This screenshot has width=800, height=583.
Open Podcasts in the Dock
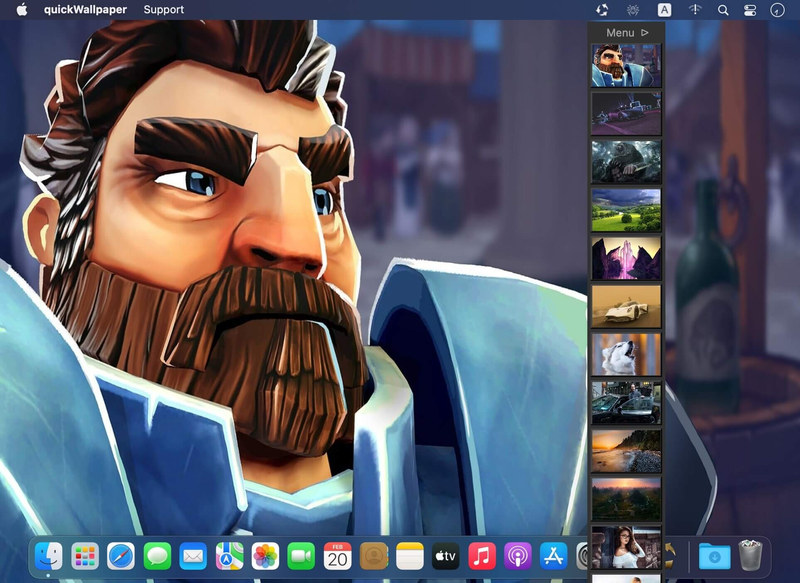[x=518, y=556]
